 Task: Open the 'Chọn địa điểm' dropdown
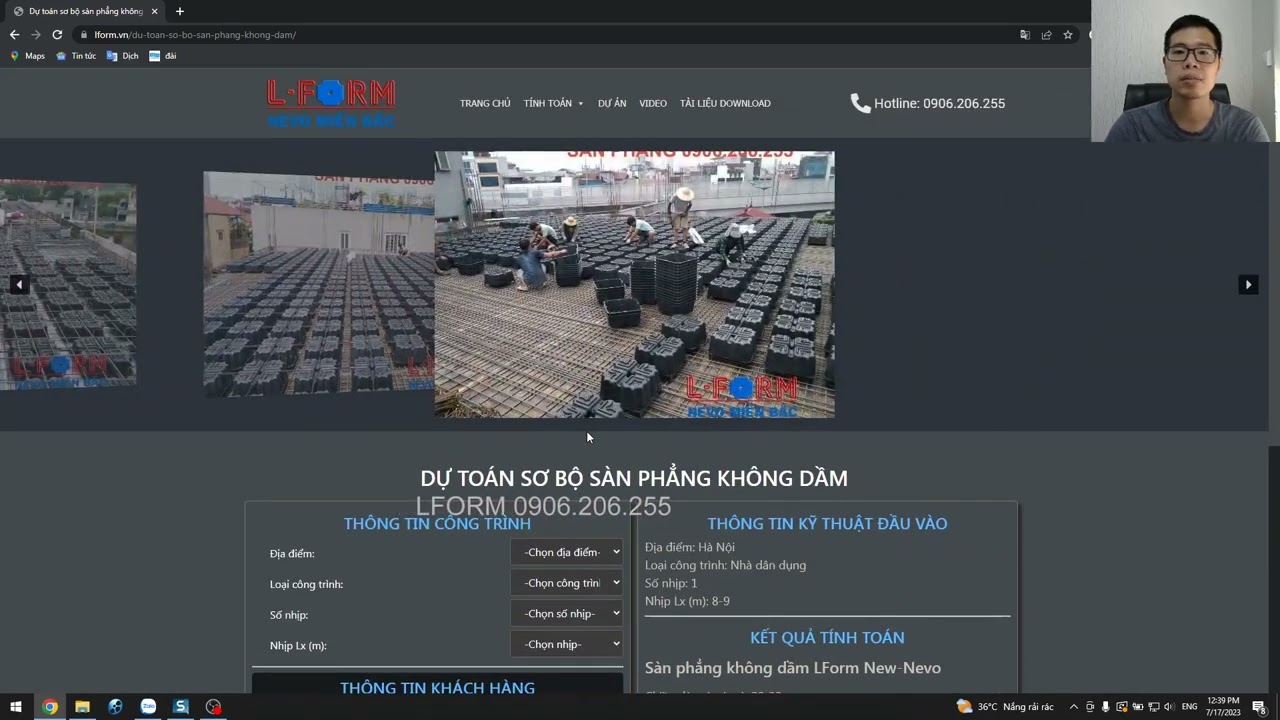pyautogui.click(x=567, y=552)
